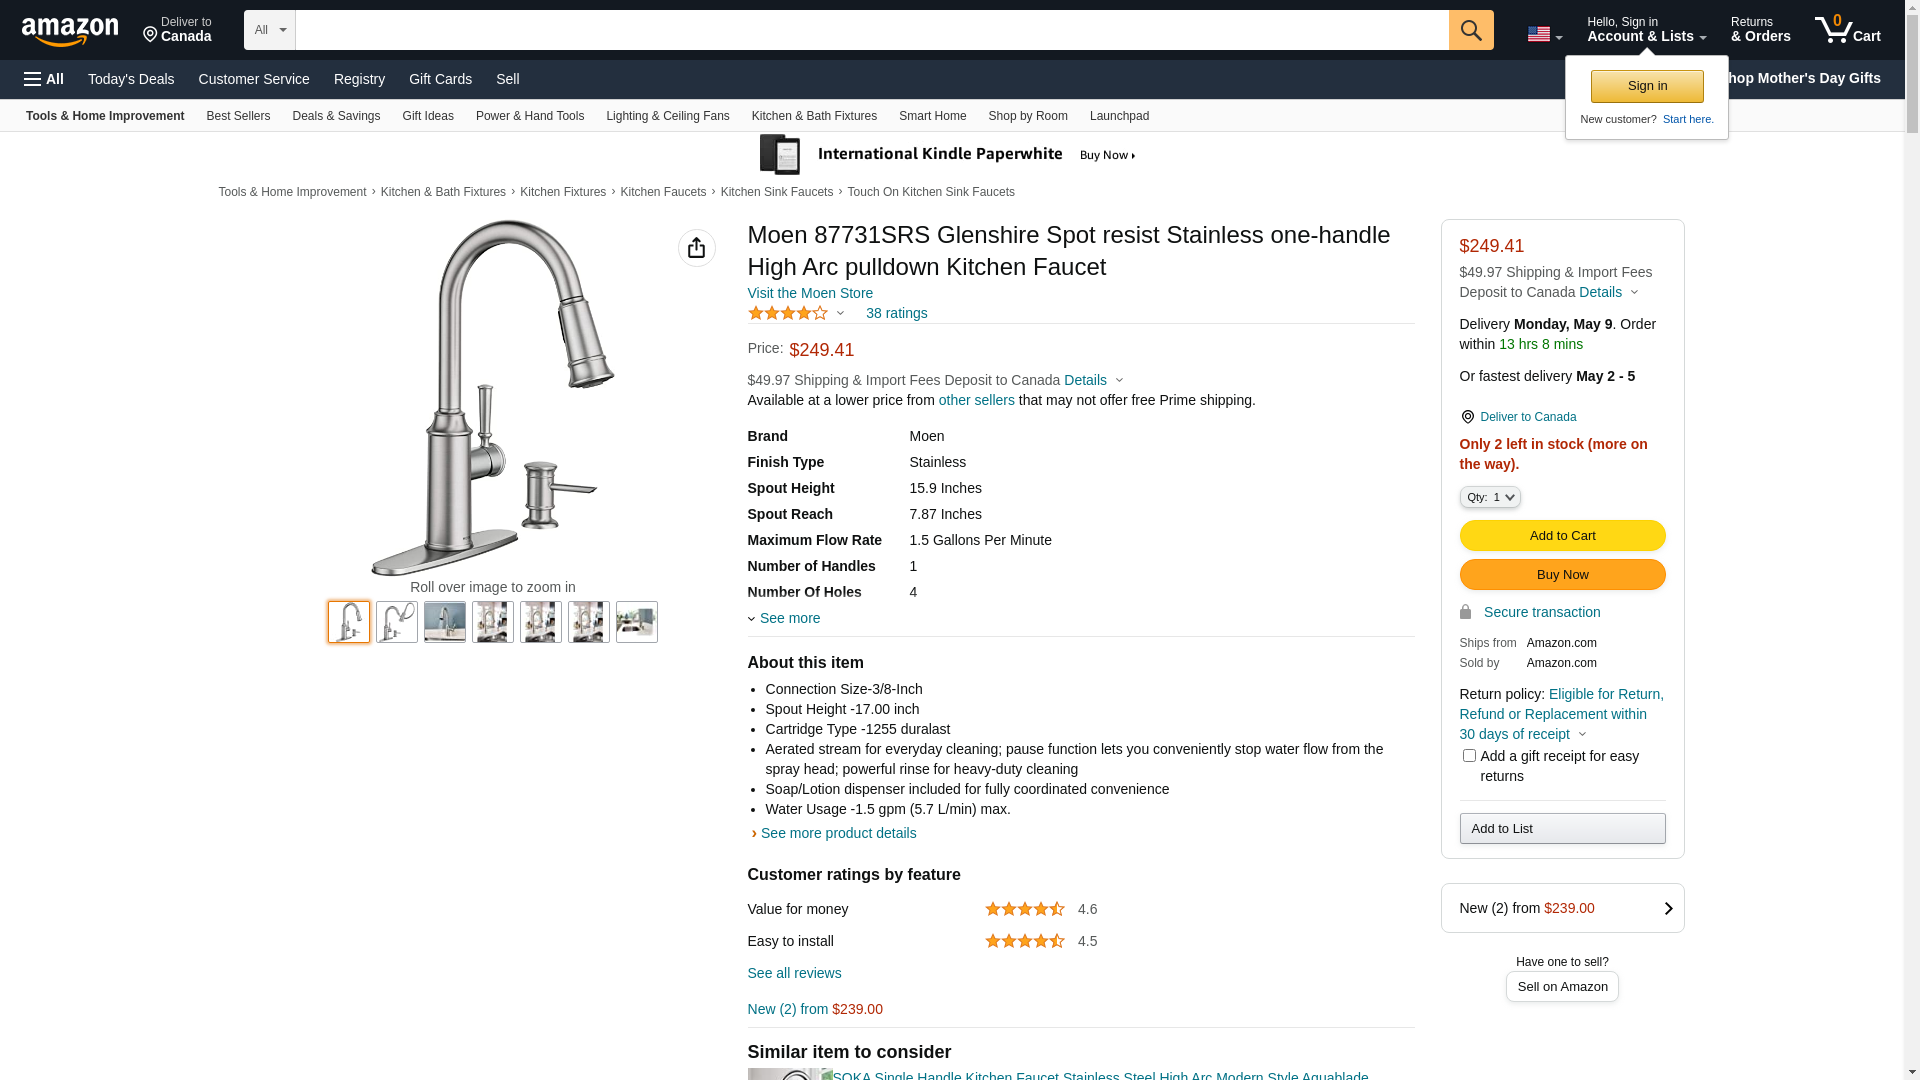Click the Amazon logo
The image size is (1920, 1080).
pyautogui.click(x=70, y=32)
